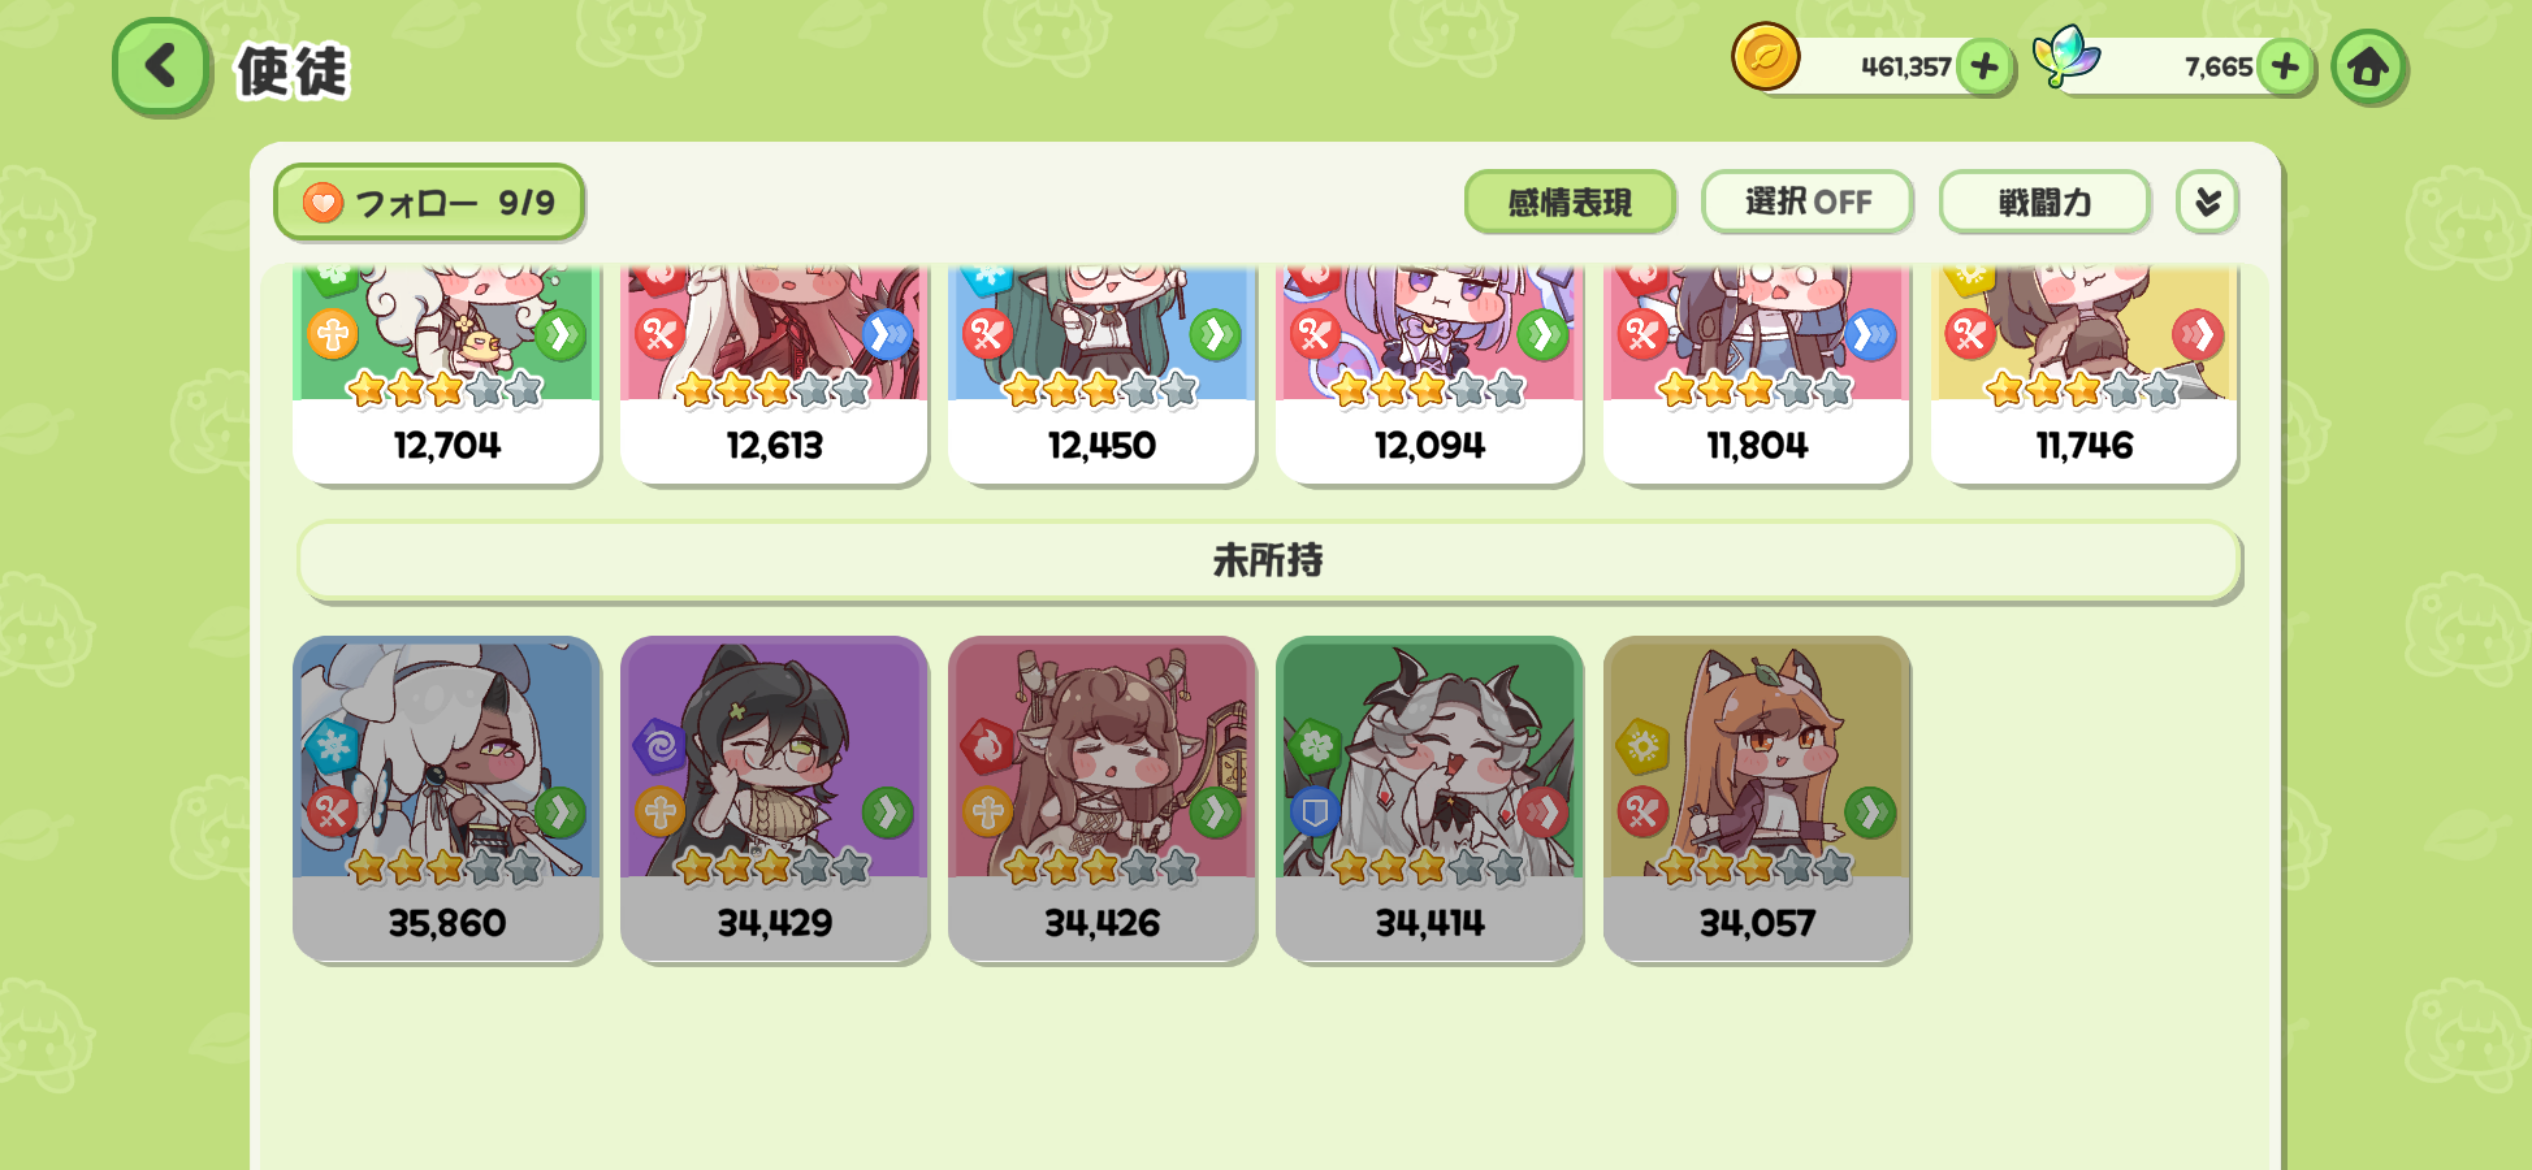Add crystals with plus icon
This screenshot has width=2532, height=1170.
(x=2285, y=67)
